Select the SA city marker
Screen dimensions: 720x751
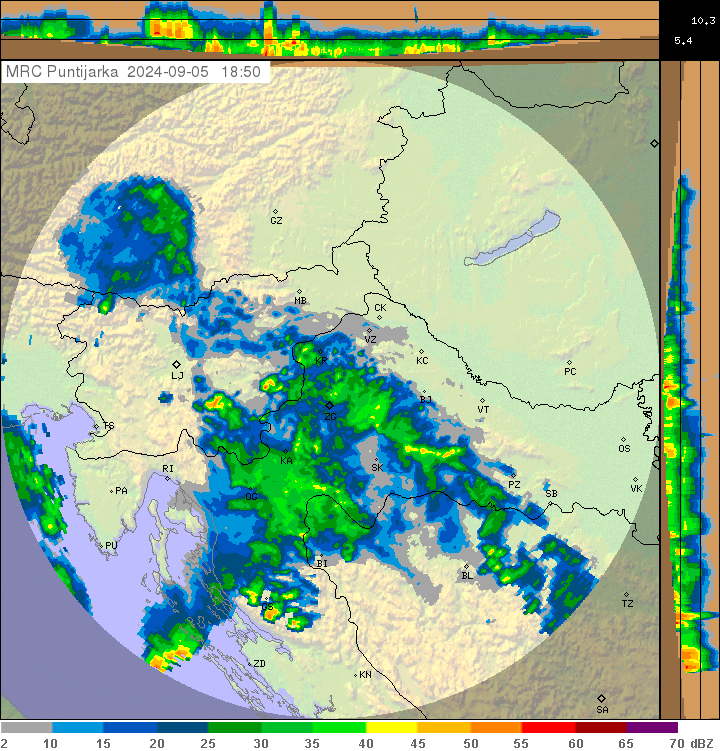click(601, 698)
